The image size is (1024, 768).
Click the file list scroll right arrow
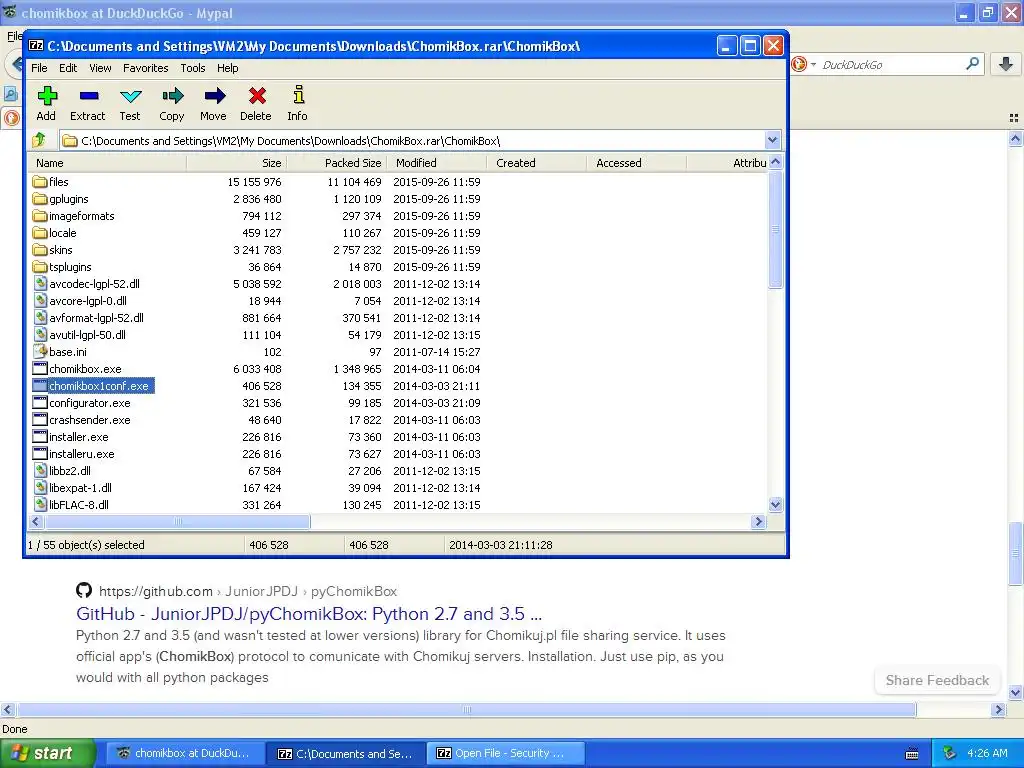click(758, 522)
